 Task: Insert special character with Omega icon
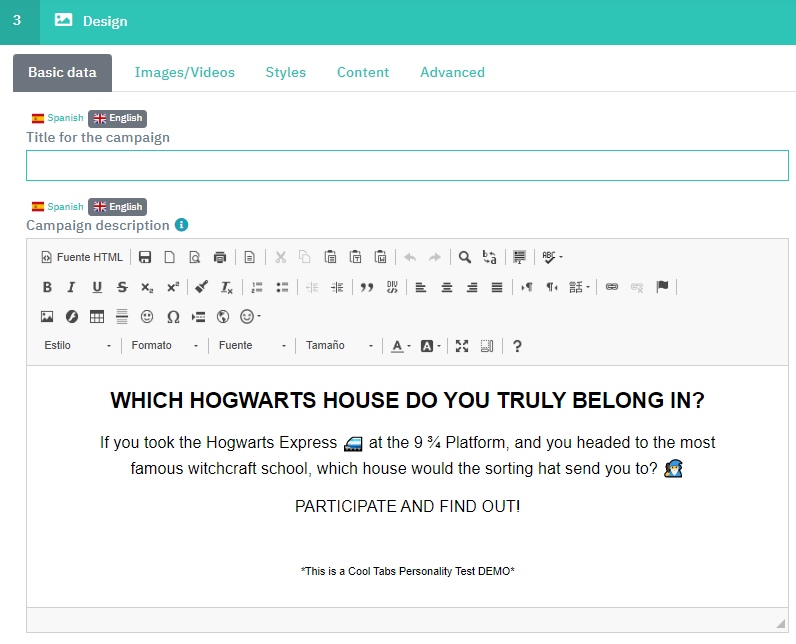coord(173,317)
